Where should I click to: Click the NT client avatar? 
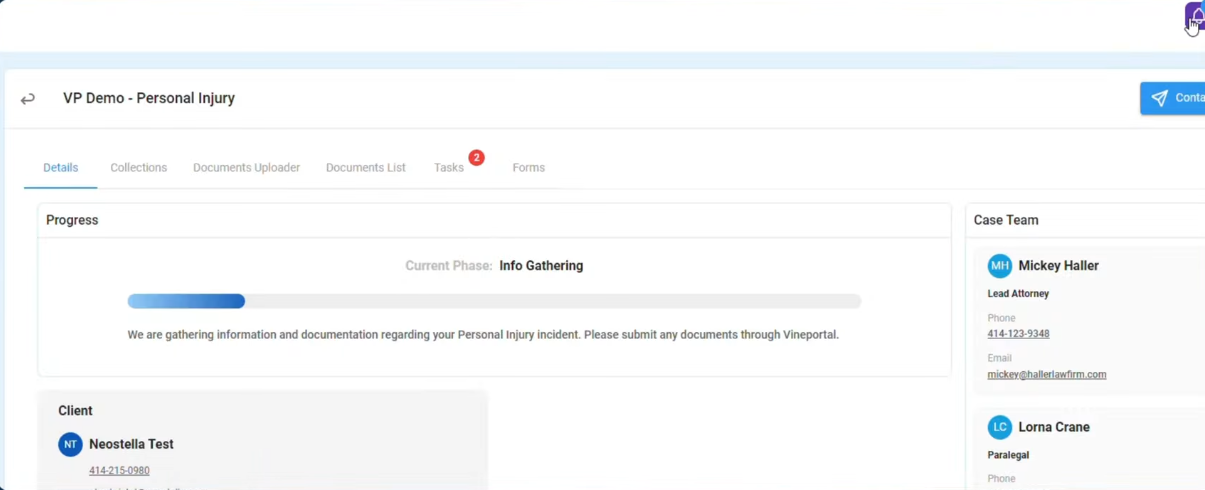tap(70, 444)
